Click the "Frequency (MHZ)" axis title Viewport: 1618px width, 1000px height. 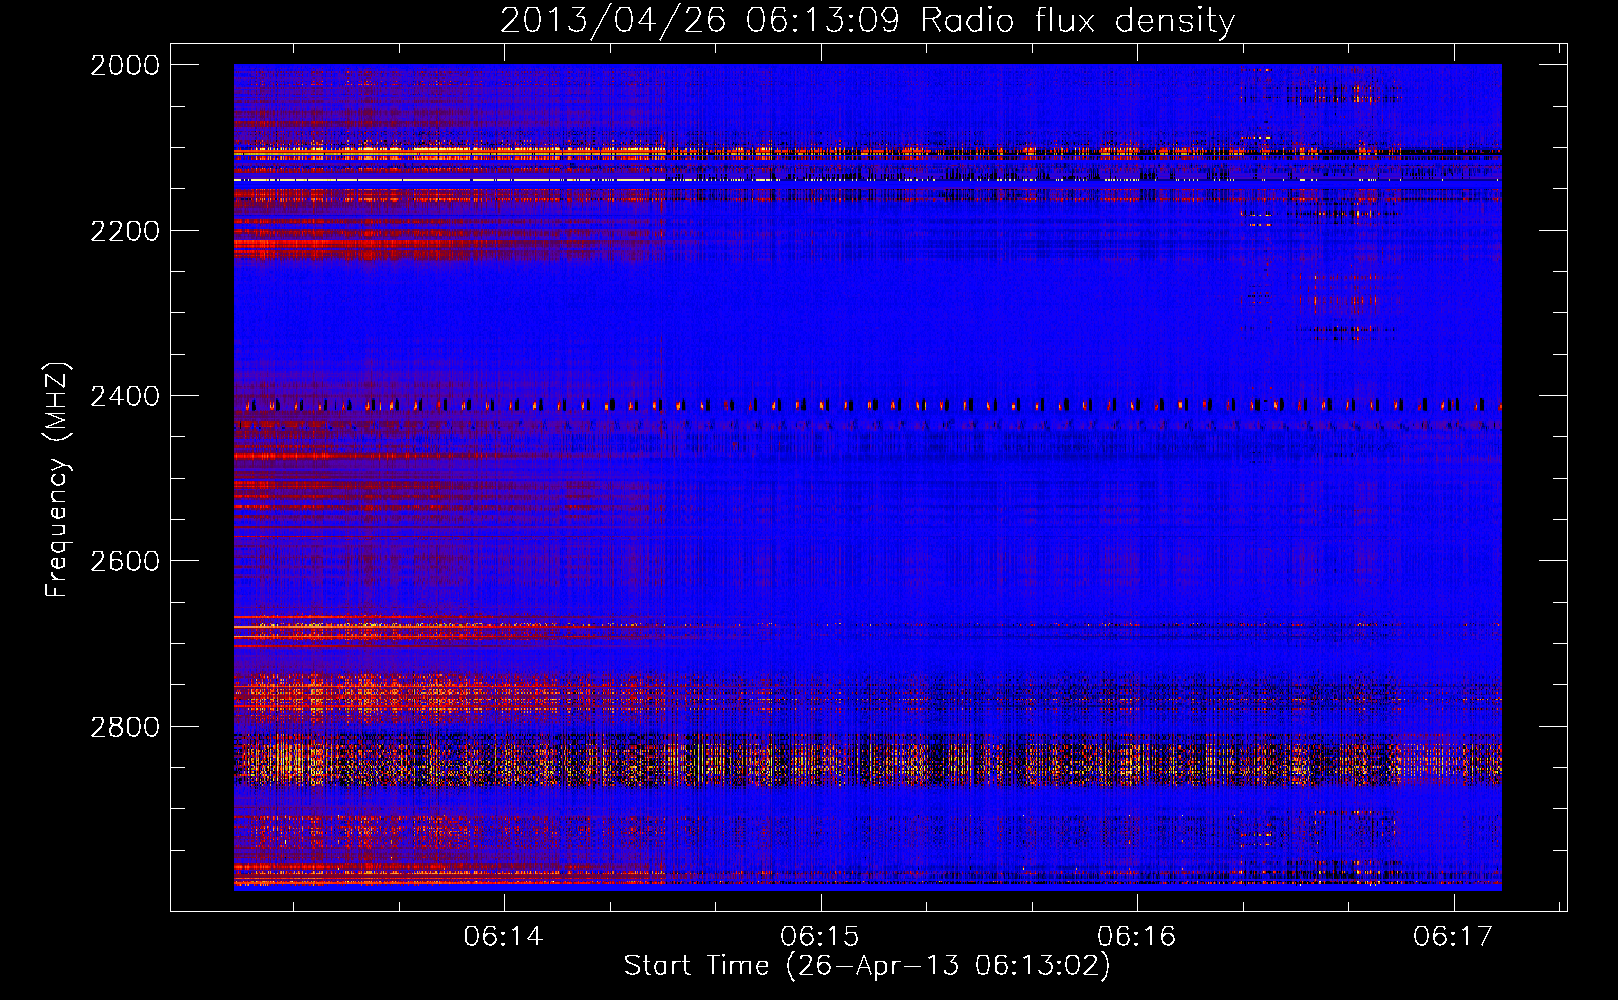[57, 480]
